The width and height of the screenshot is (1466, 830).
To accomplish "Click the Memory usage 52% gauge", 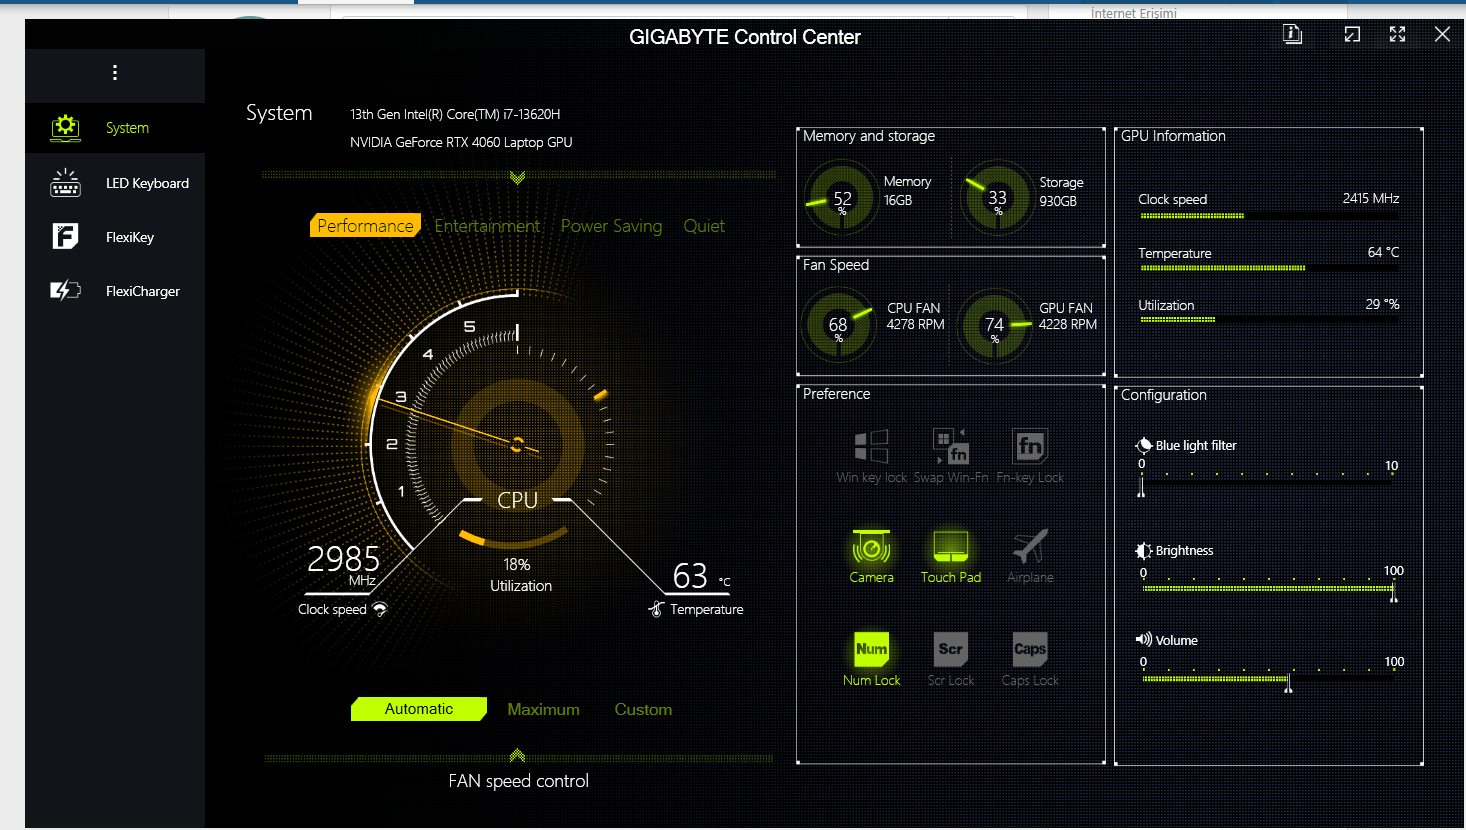I will coord(841,198).
